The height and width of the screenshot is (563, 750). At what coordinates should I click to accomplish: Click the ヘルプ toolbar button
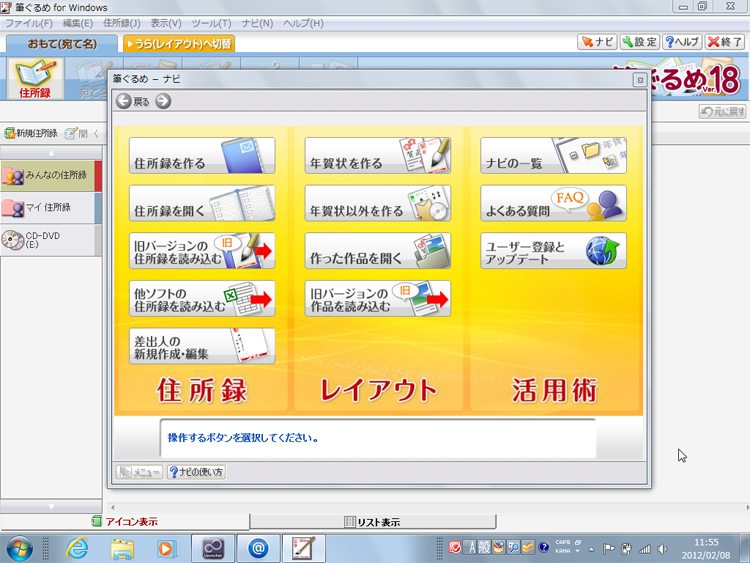coord(682,42)
